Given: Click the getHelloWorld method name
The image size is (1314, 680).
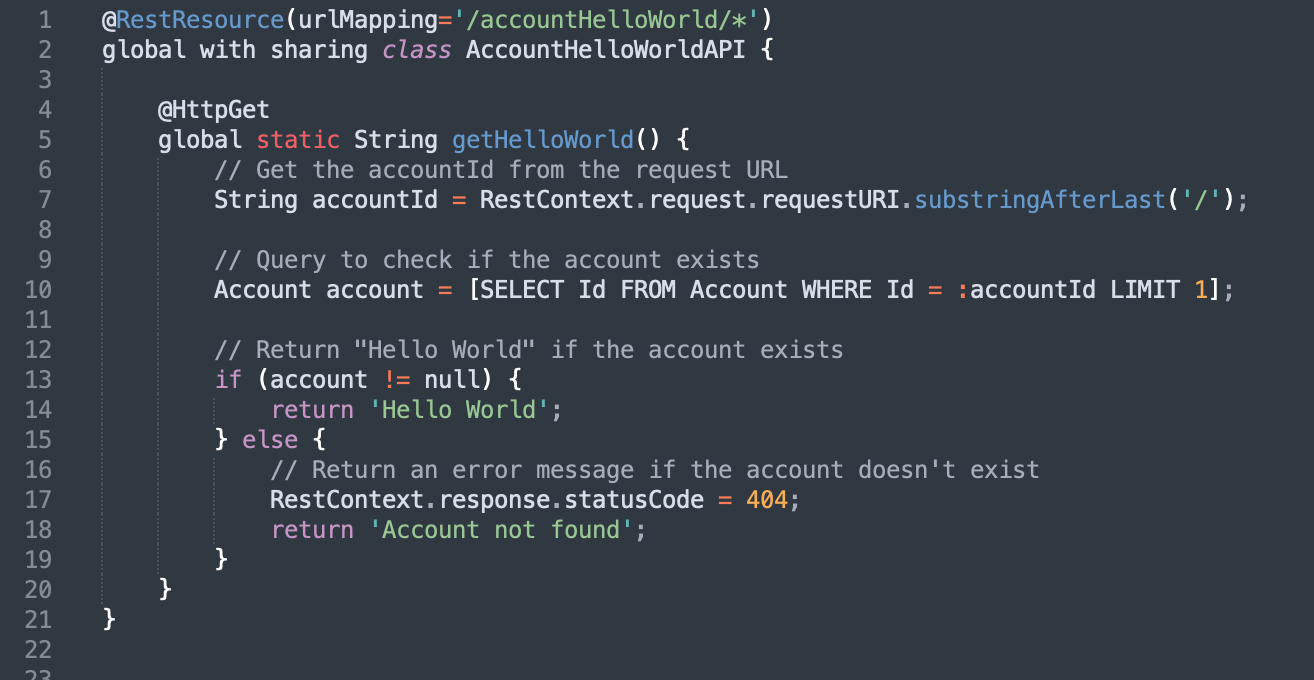Looking at the screenshot, I should pos(543,140).
